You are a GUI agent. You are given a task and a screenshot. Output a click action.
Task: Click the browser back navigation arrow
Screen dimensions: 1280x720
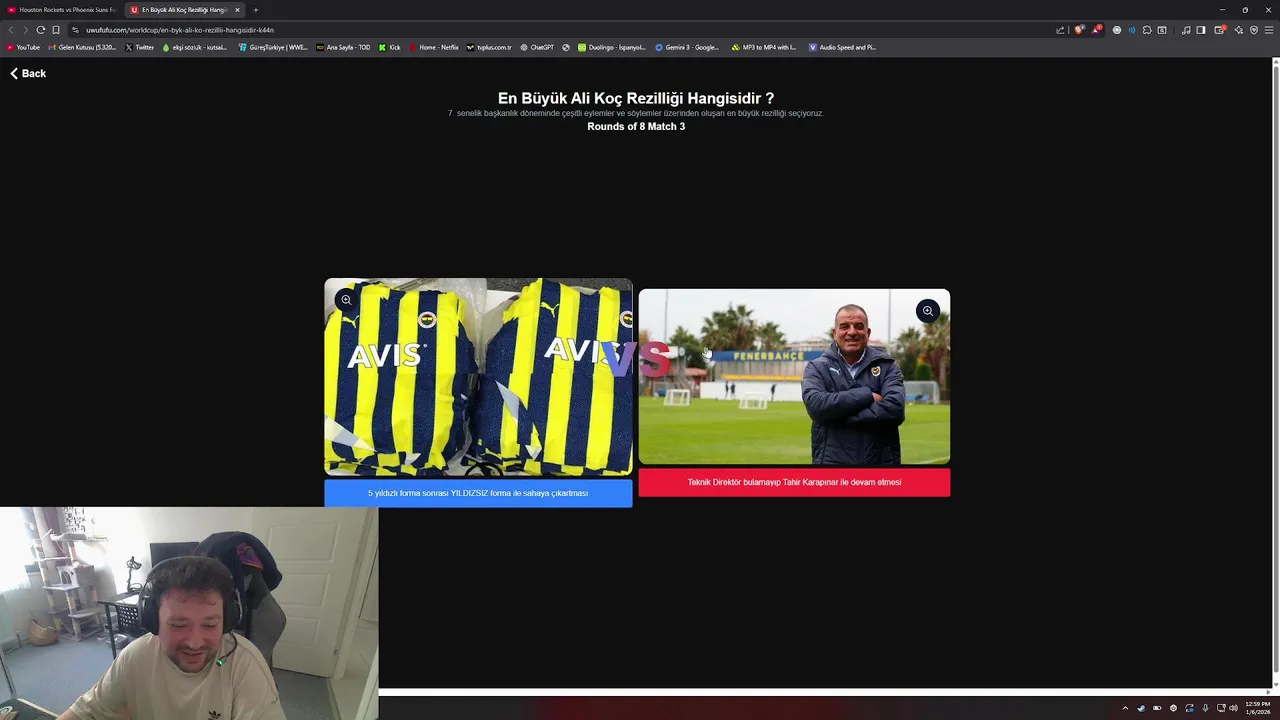11,30
